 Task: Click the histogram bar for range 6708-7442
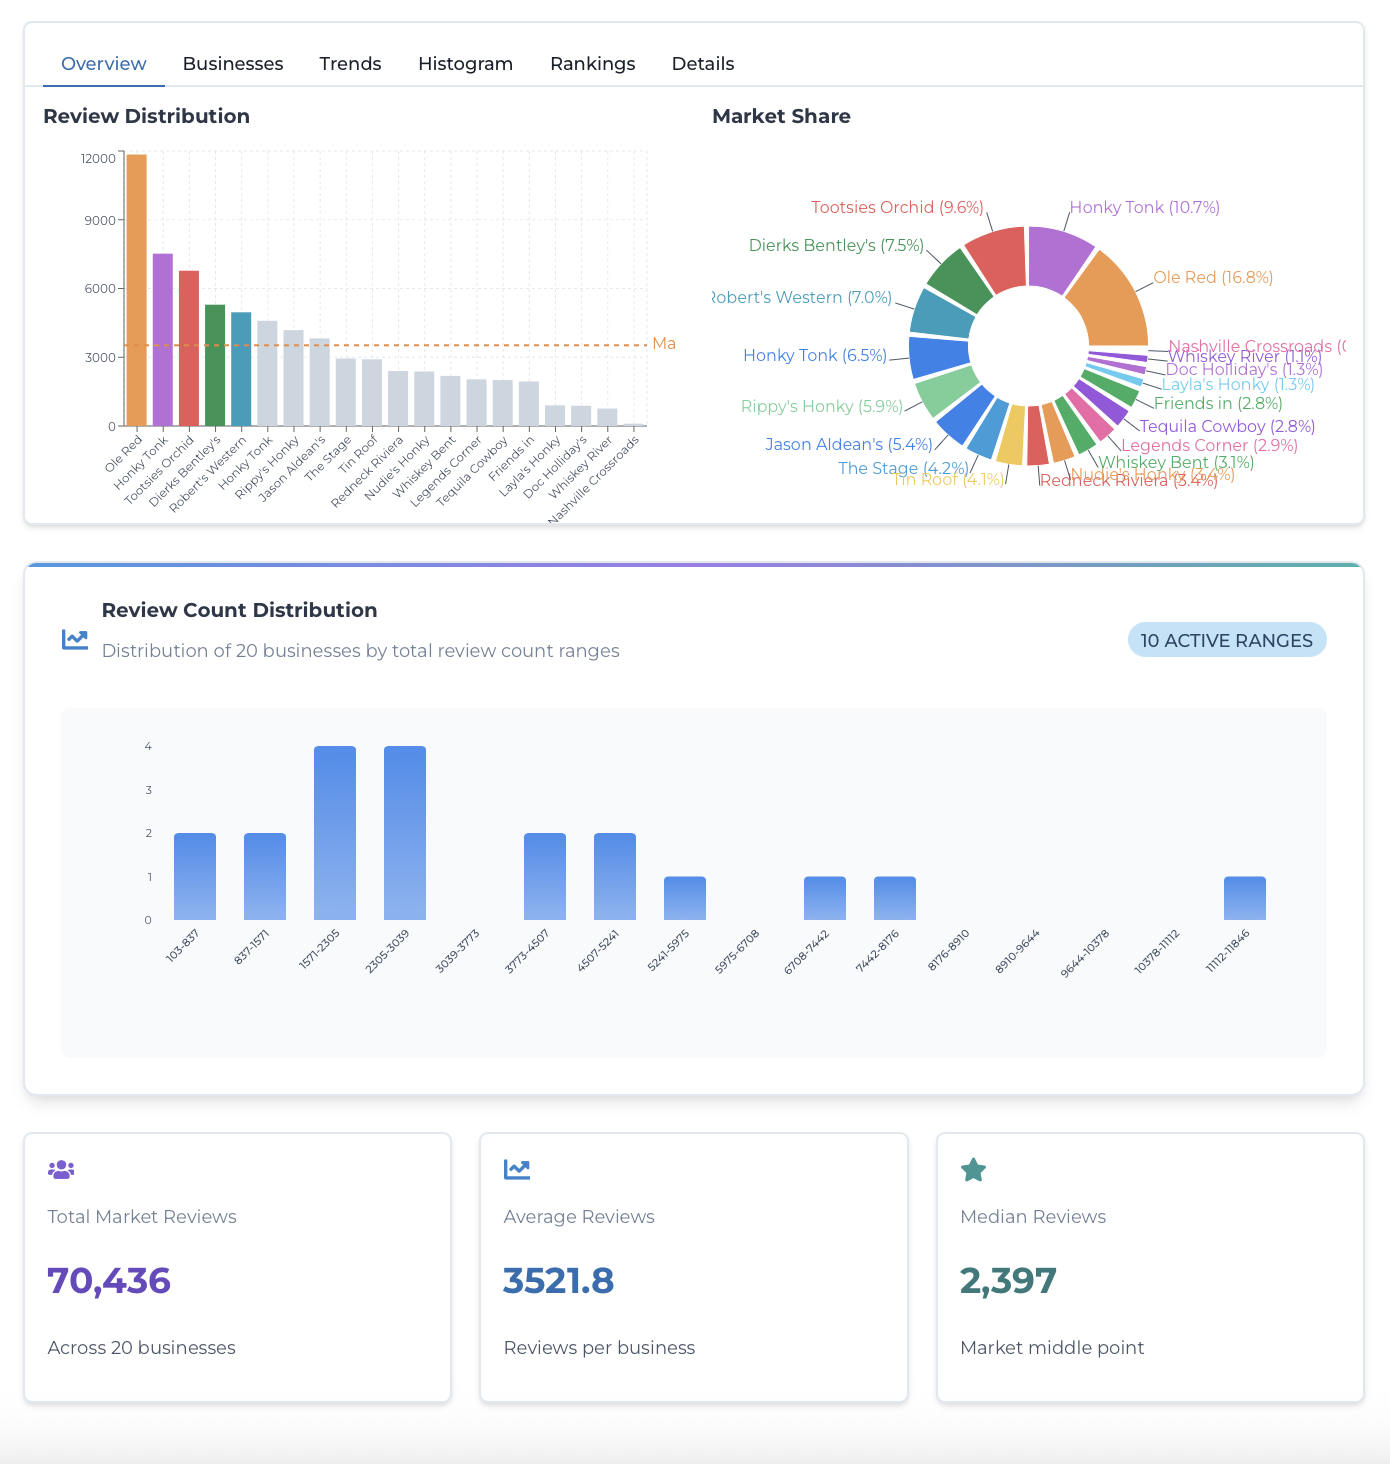(x=825, y=898)
